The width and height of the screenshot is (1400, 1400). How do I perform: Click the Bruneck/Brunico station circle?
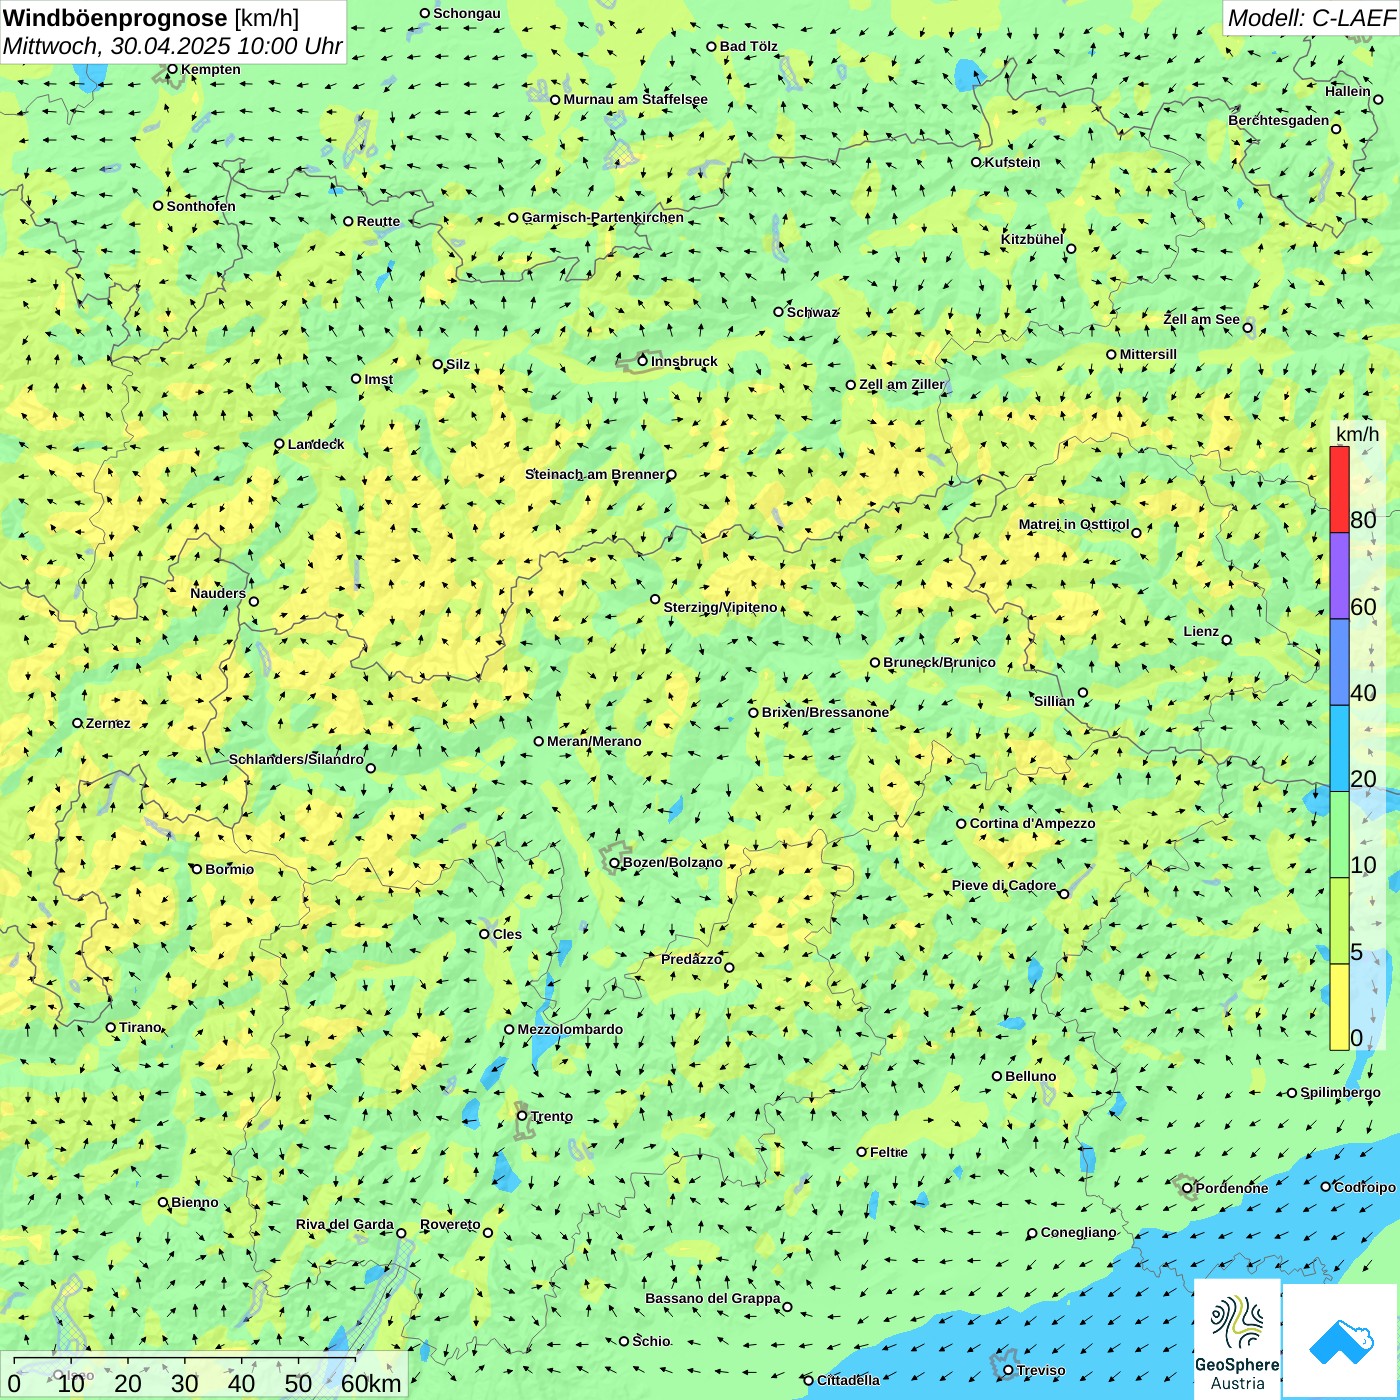tap(875, 662)
